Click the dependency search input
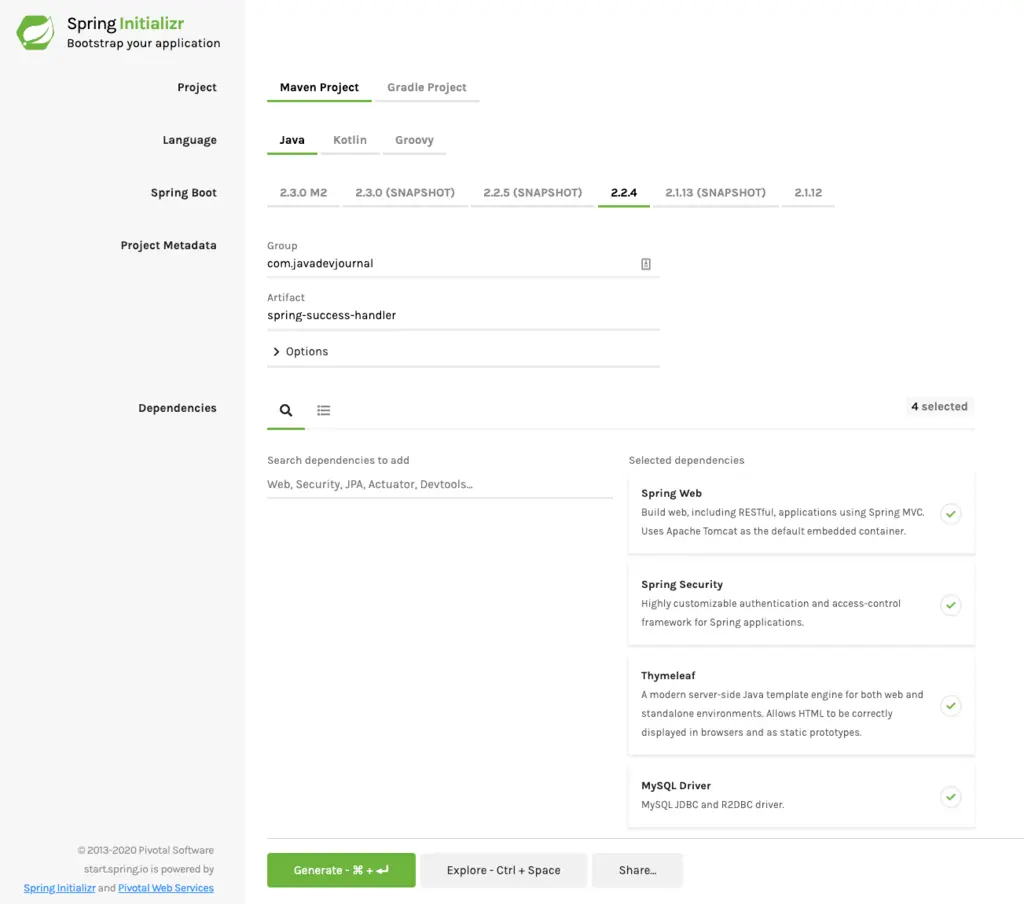 [x=440, y=484]
